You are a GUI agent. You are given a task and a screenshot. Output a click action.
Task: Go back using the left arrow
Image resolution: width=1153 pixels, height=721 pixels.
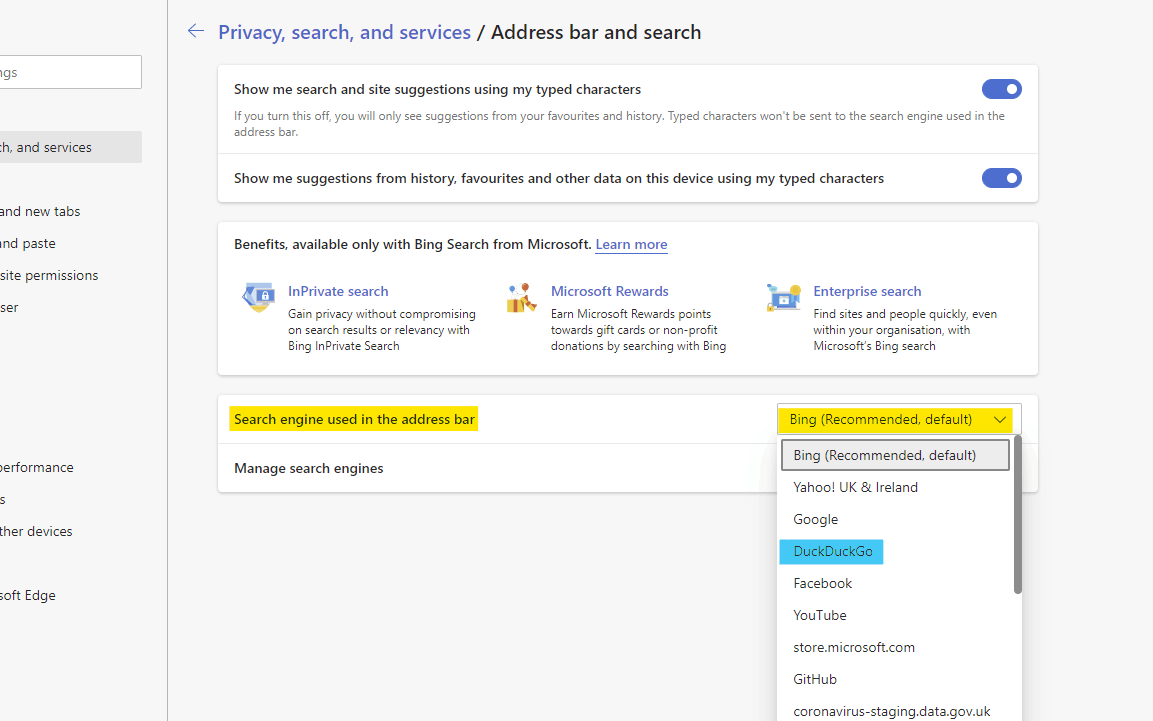tap(196, 31)
